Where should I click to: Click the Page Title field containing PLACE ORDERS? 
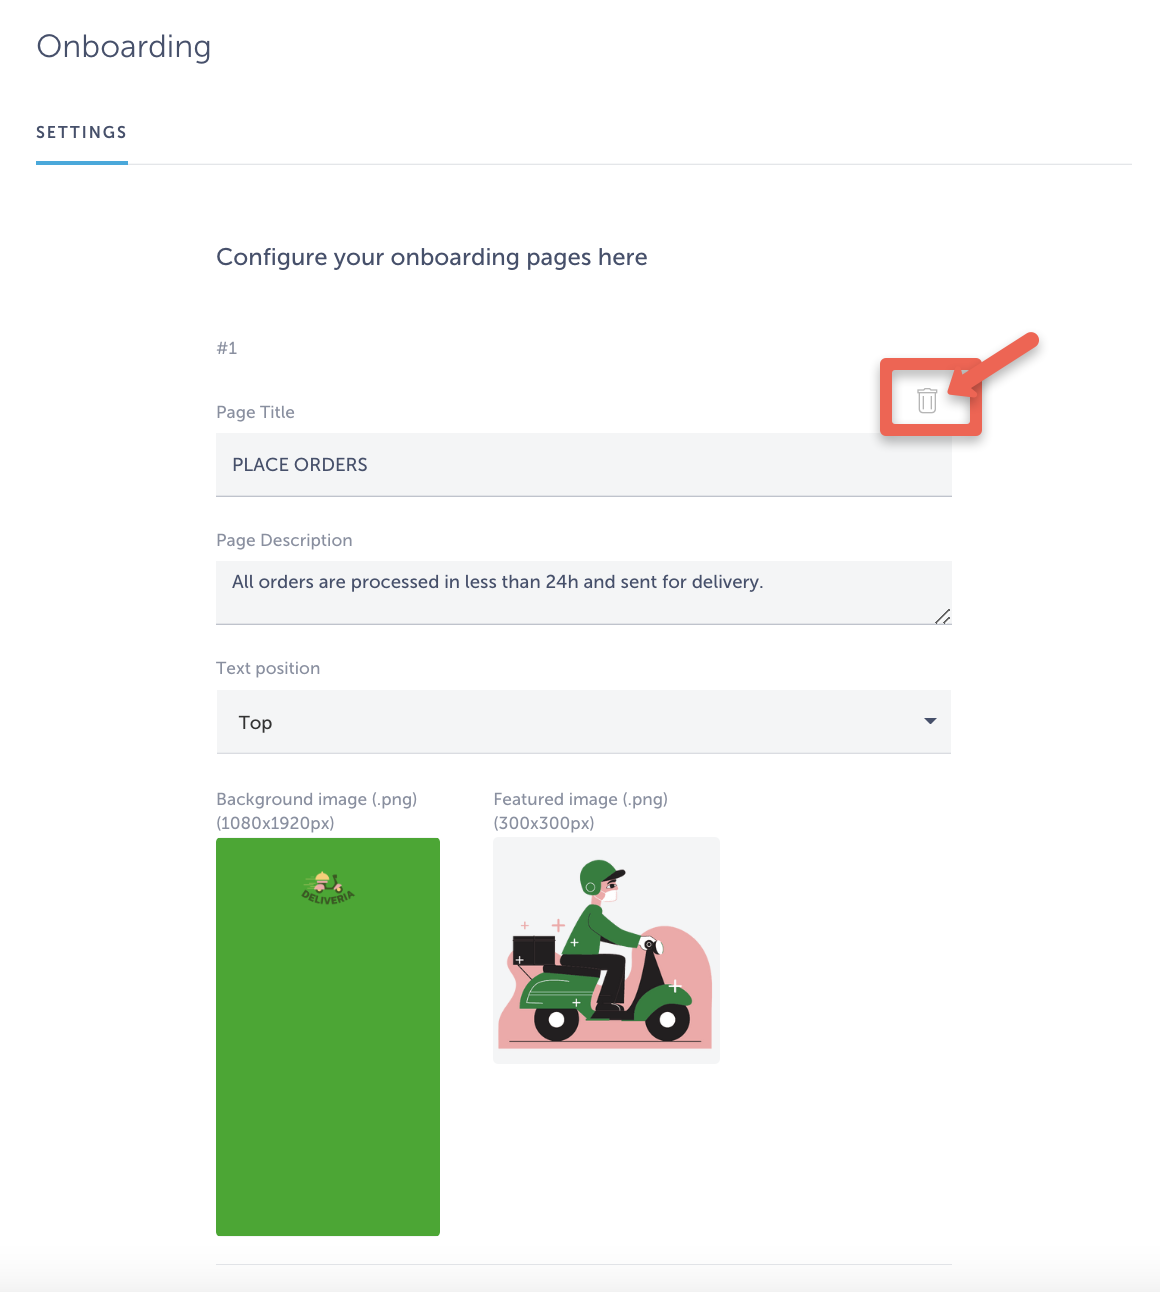[x=583, y=465]
